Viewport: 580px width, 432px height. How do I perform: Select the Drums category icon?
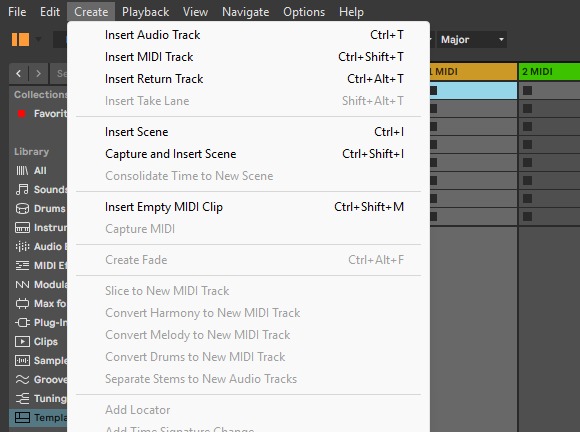click(22, 209)
